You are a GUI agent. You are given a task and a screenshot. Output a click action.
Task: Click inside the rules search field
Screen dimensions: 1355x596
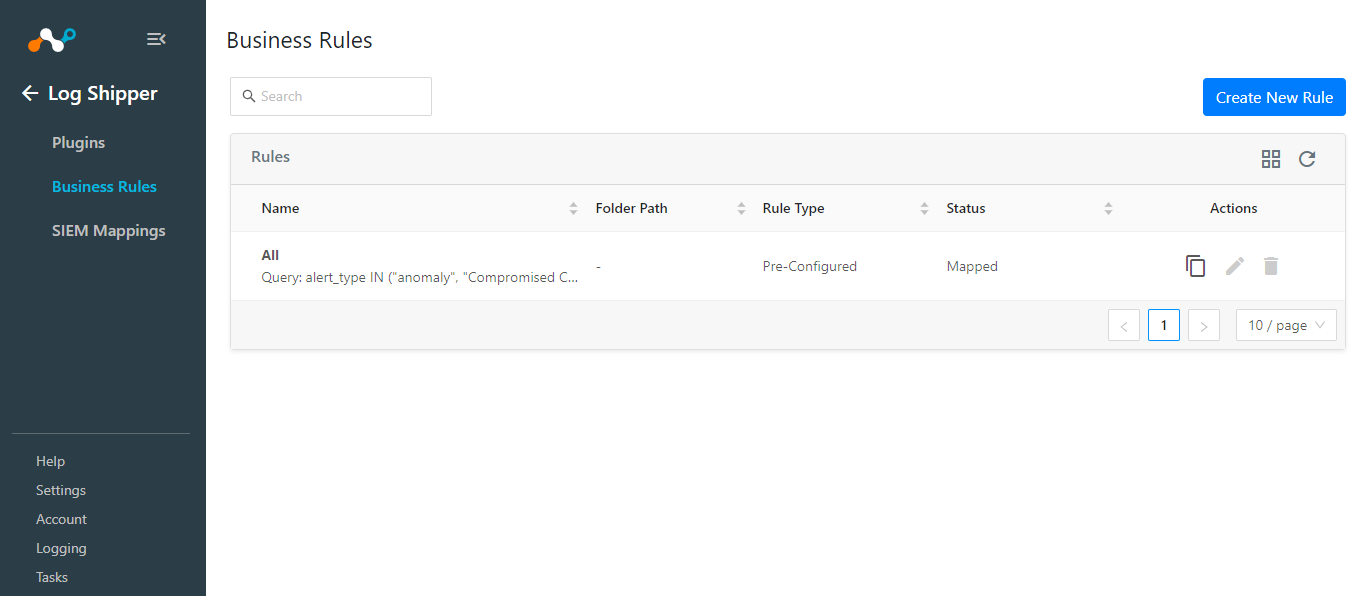(x=330, y=96)
